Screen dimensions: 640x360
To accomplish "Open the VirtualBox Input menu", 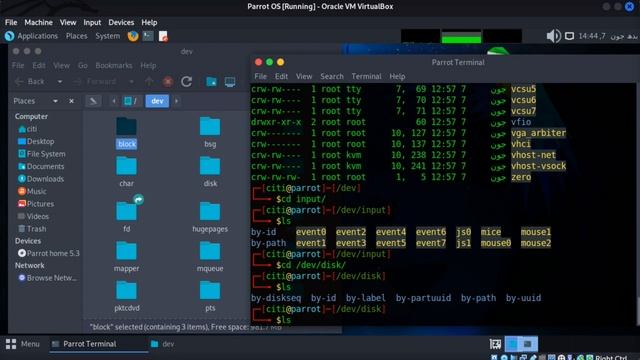I will pyautogui.click(x=92, y=22).
